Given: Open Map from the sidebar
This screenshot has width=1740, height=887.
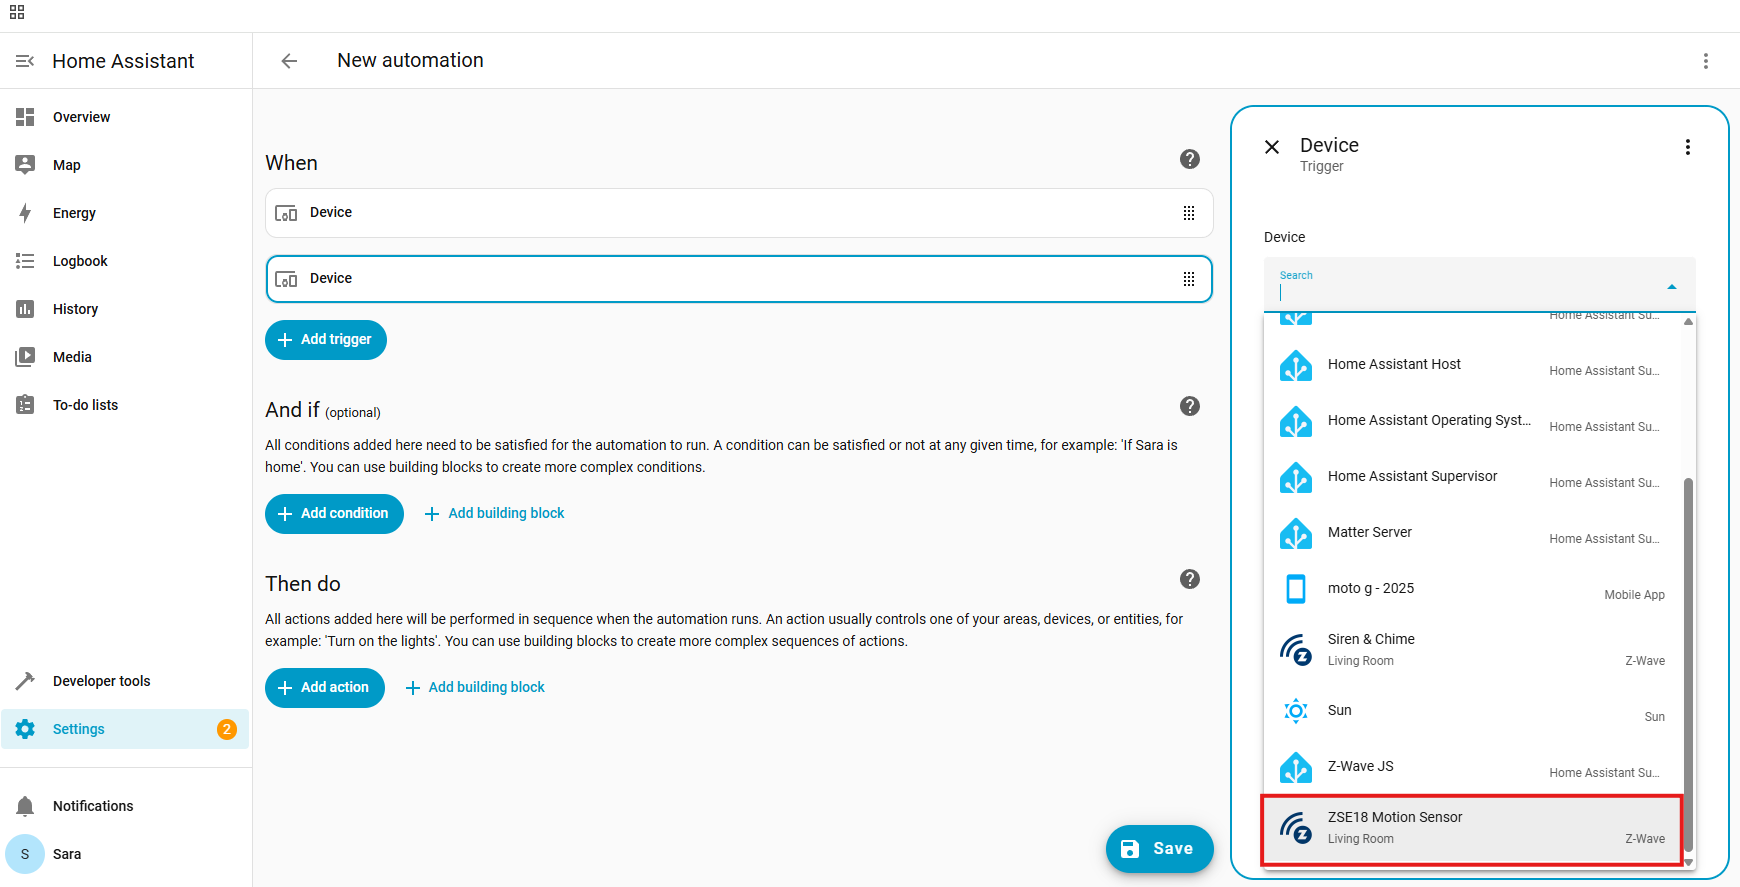Looking at the screenshot, I should tap(125, 165).
